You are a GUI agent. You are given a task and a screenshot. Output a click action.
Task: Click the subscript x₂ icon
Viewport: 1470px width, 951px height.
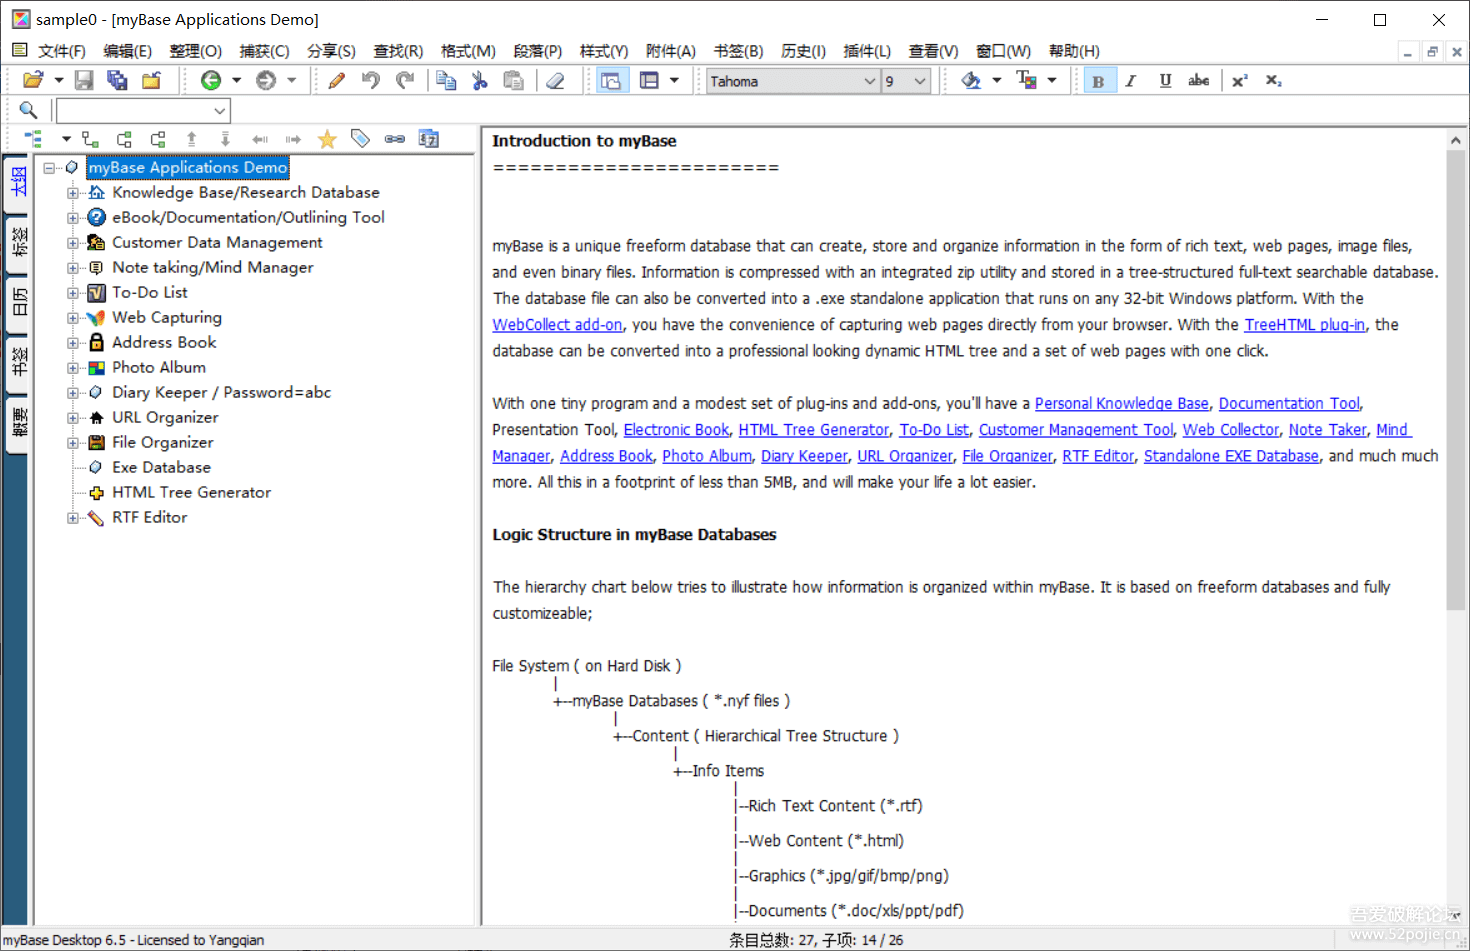tap(1274, 81)
